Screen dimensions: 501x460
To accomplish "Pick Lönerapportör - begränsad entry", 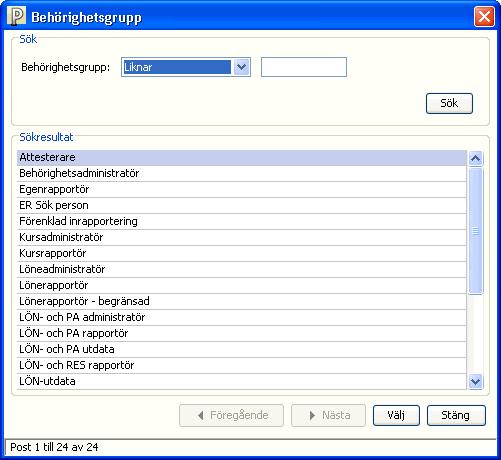I will coord(242,301).
